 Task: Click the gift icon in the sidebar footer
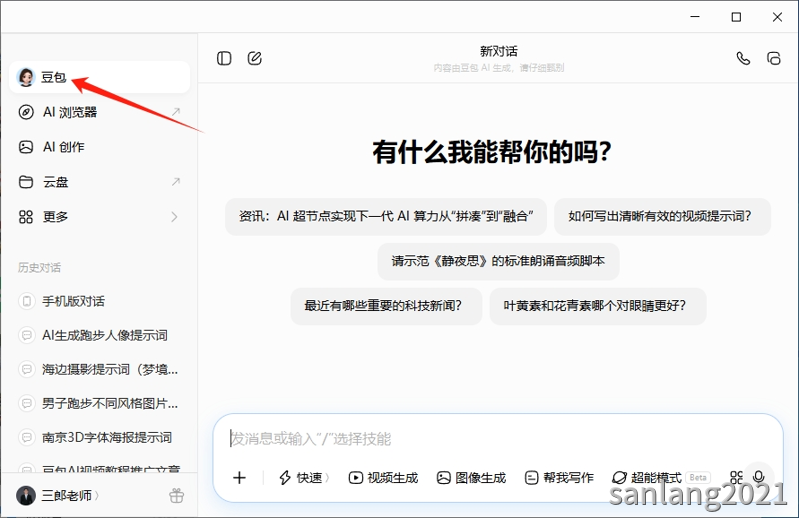pos(176,496)
